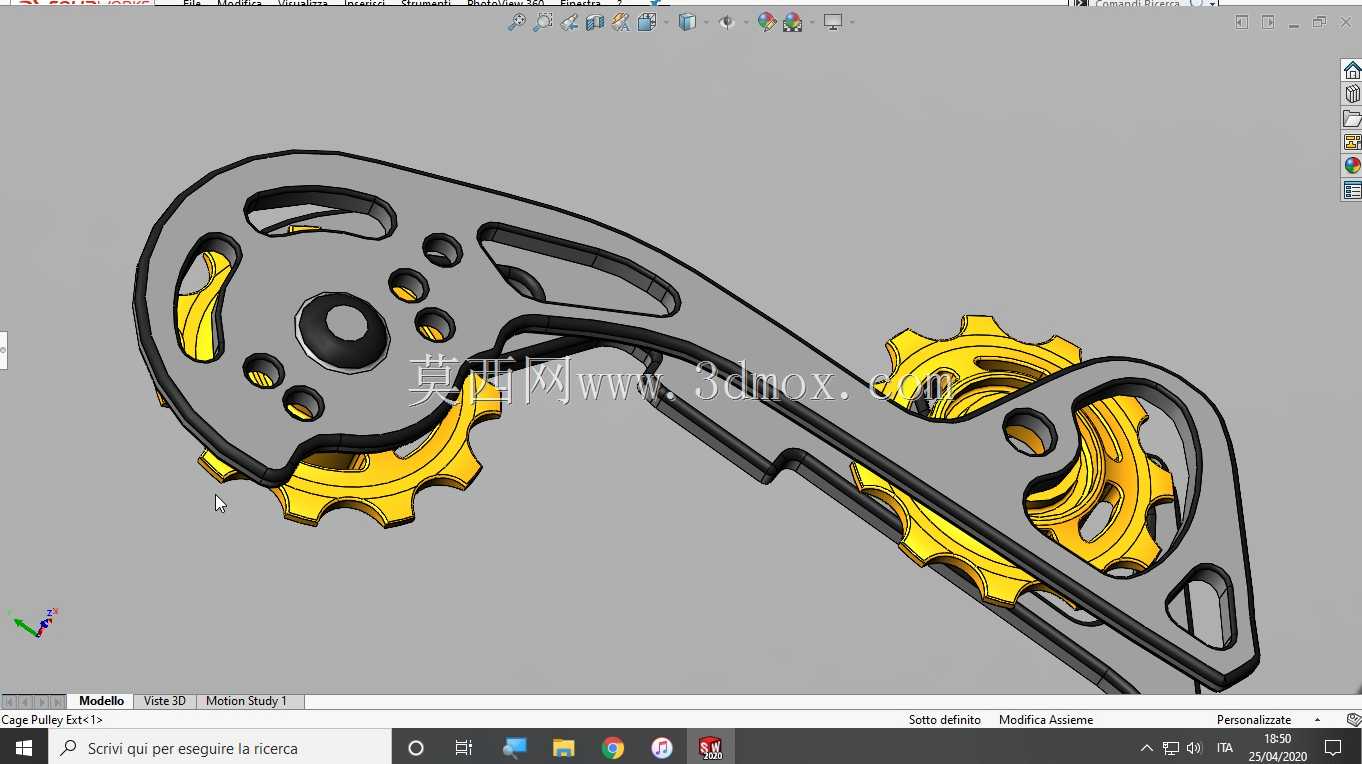1362x764 pixels.
Task: Switch to the Viste 3D tab
Action: 165,701
